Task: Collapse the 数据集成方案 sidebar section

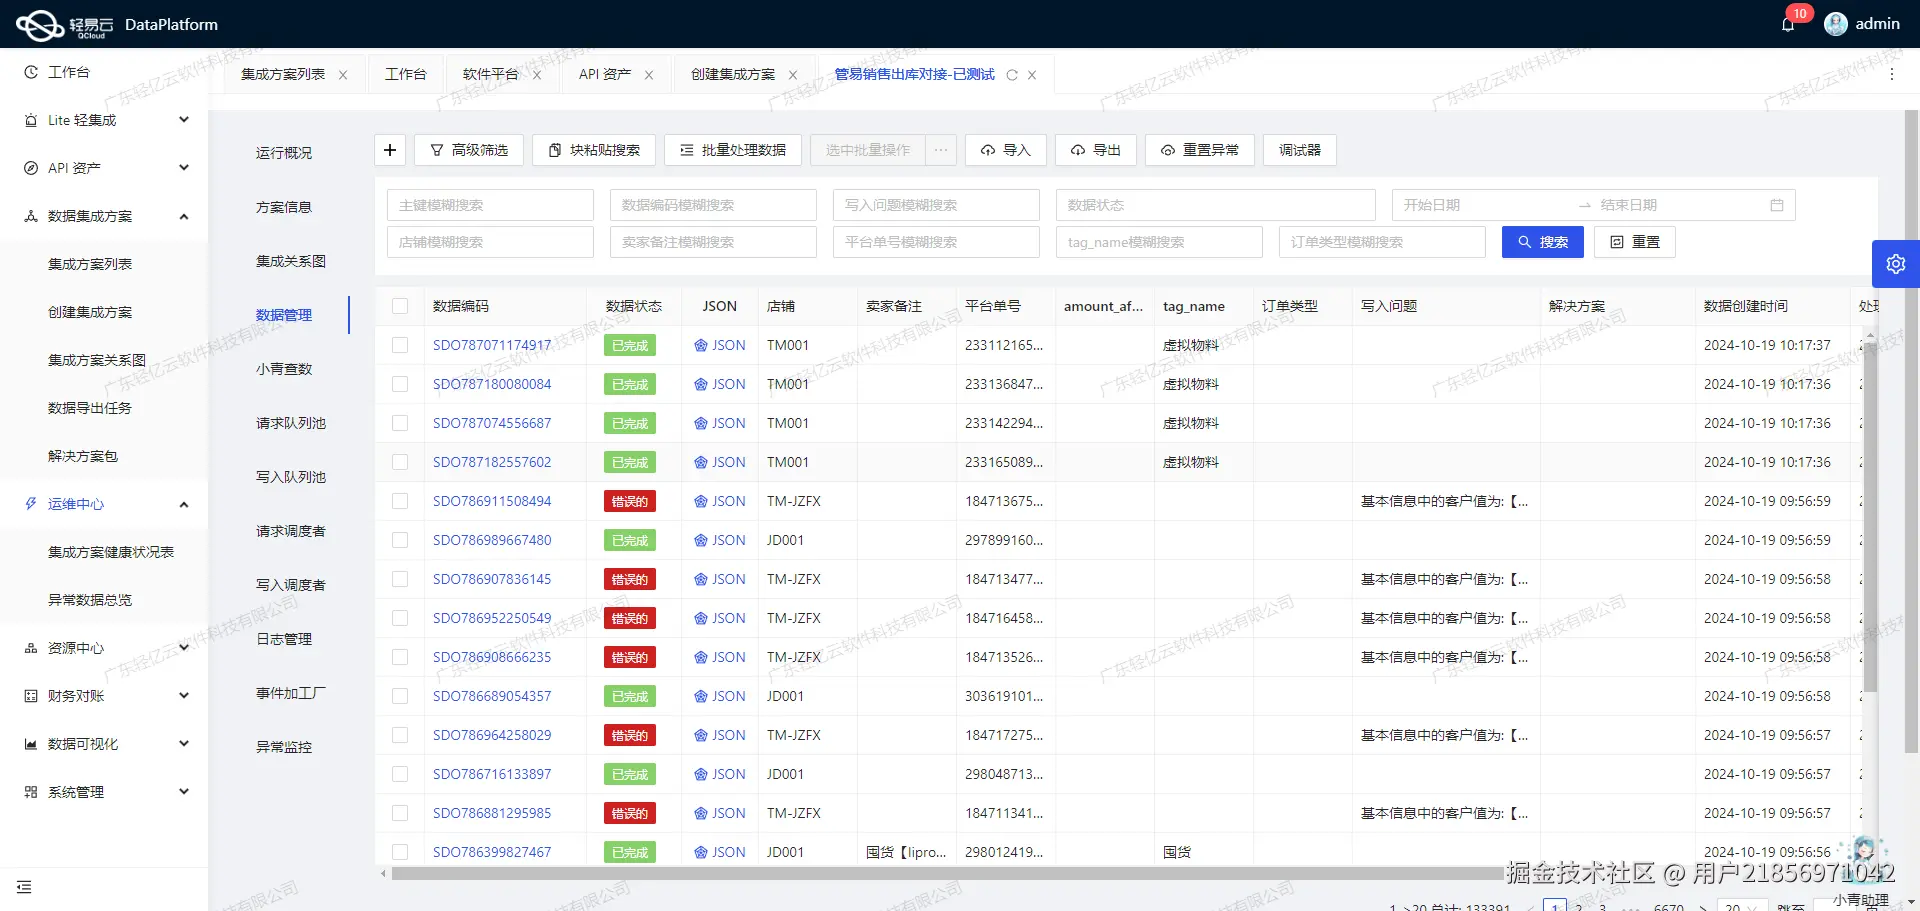Action: [183, 216]
